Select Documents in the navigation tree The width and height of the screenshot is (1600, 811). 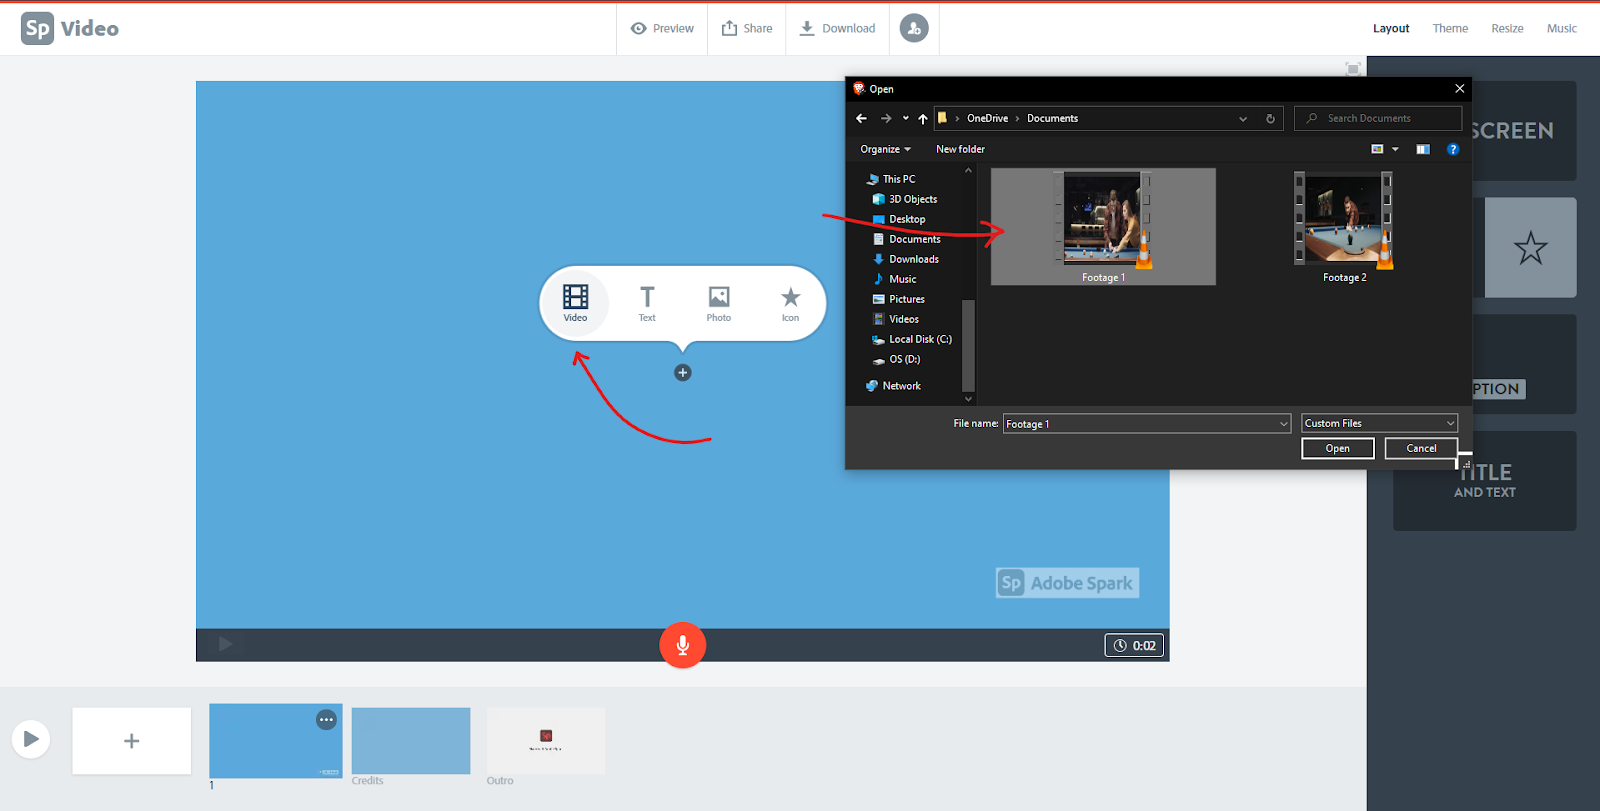(907, 239)
